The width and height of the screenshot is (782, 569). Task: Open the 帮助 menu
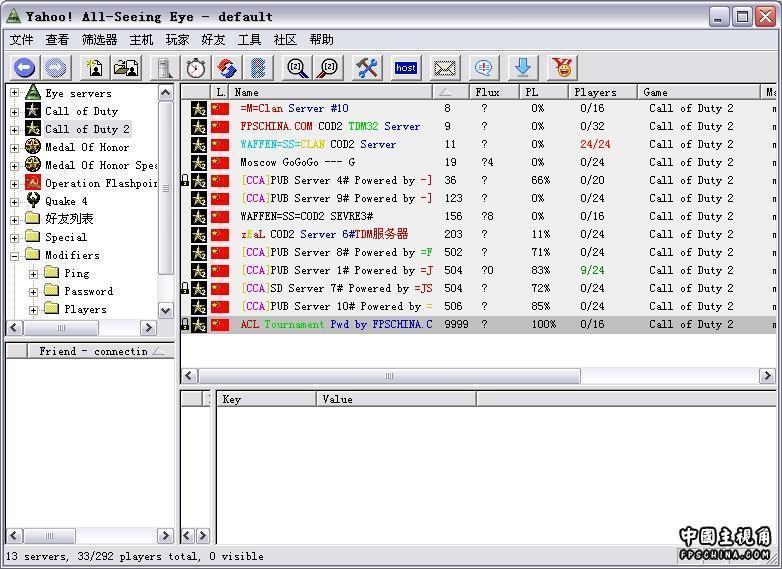(x=321, y=39)
